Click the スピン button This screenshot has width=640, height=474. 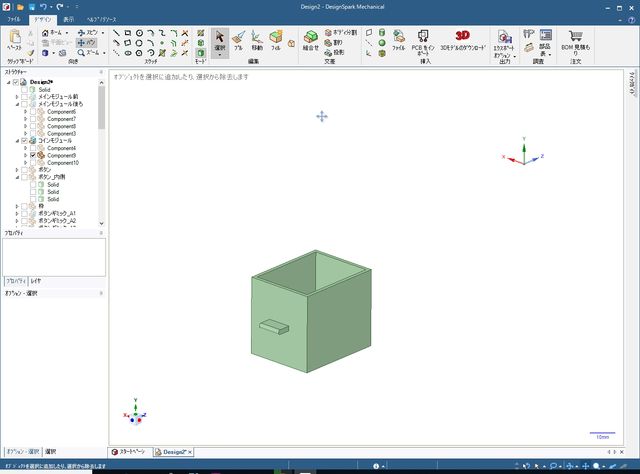[88, 33]
